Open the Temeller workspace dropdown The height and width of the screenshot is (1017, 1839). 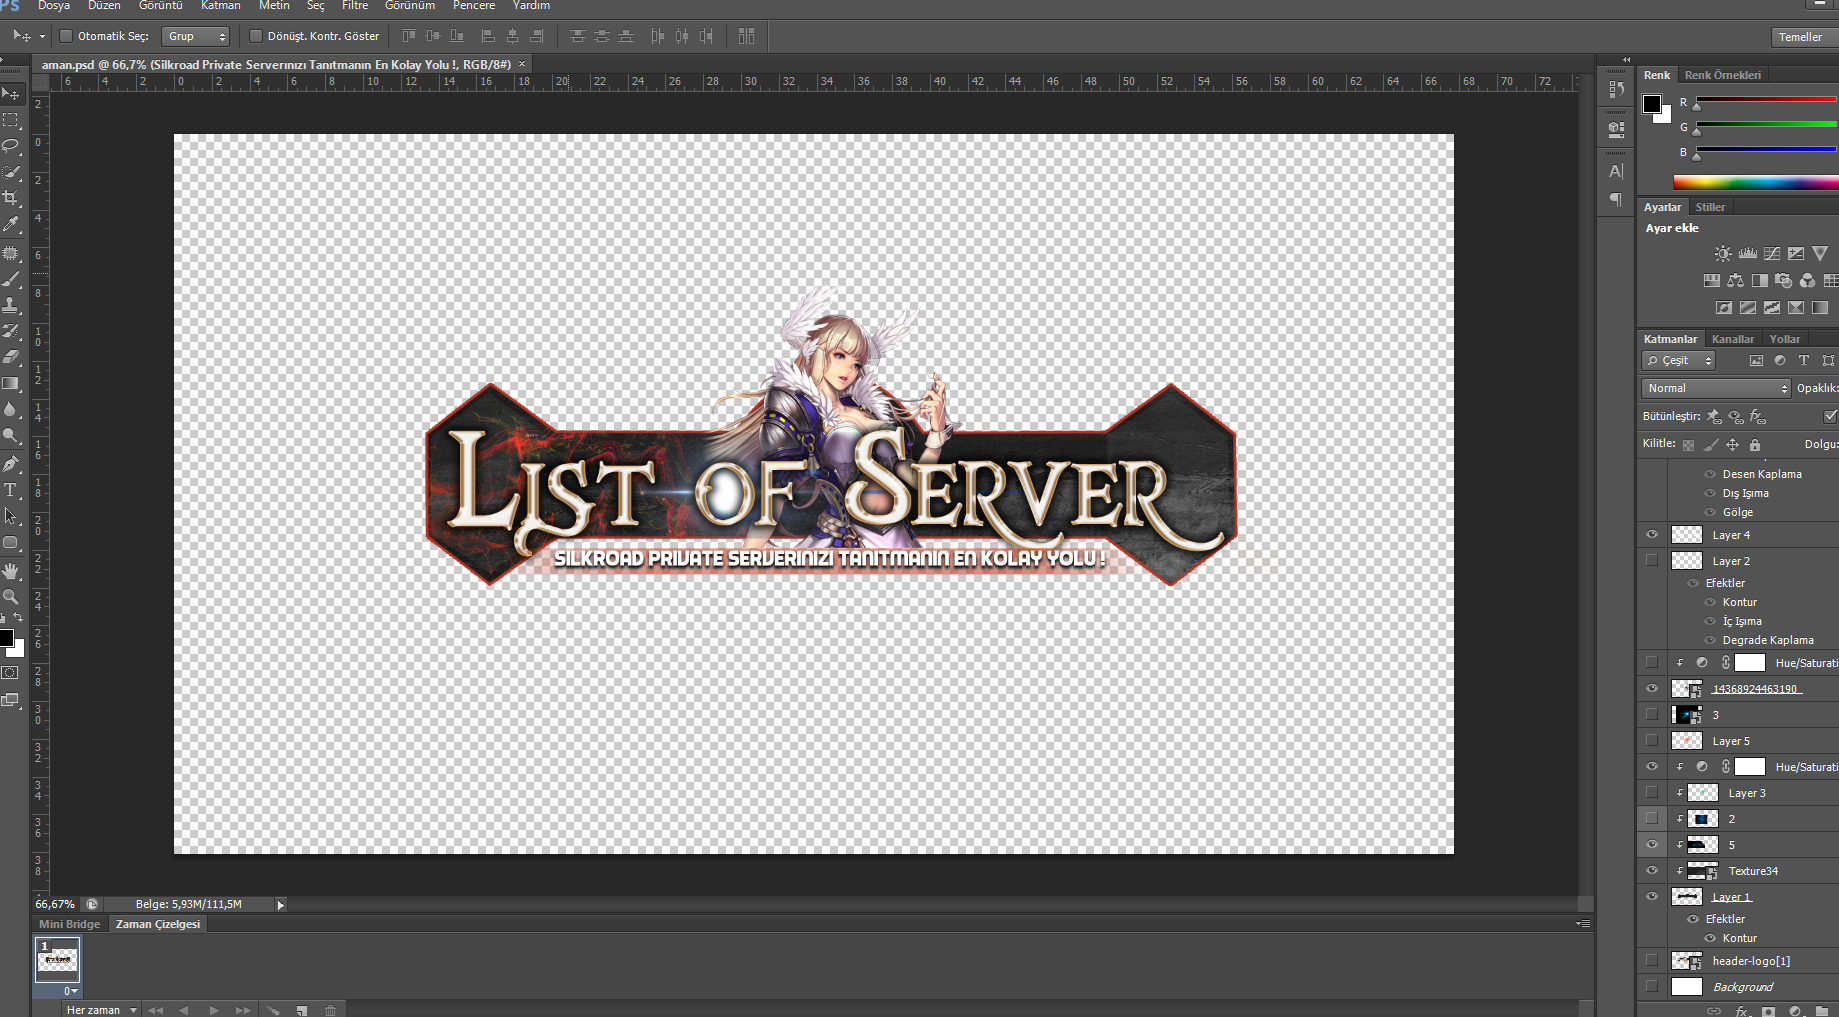[1805, 37]
